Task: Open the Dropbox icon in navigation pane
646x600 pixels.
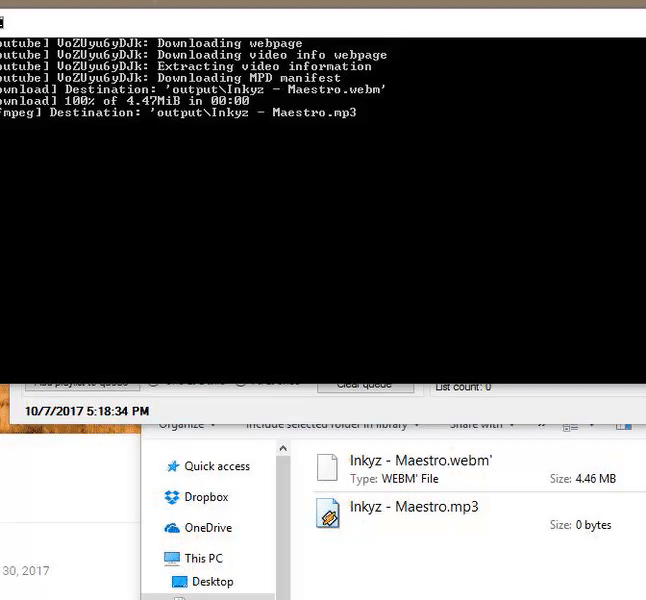Action: pos(172,497)
